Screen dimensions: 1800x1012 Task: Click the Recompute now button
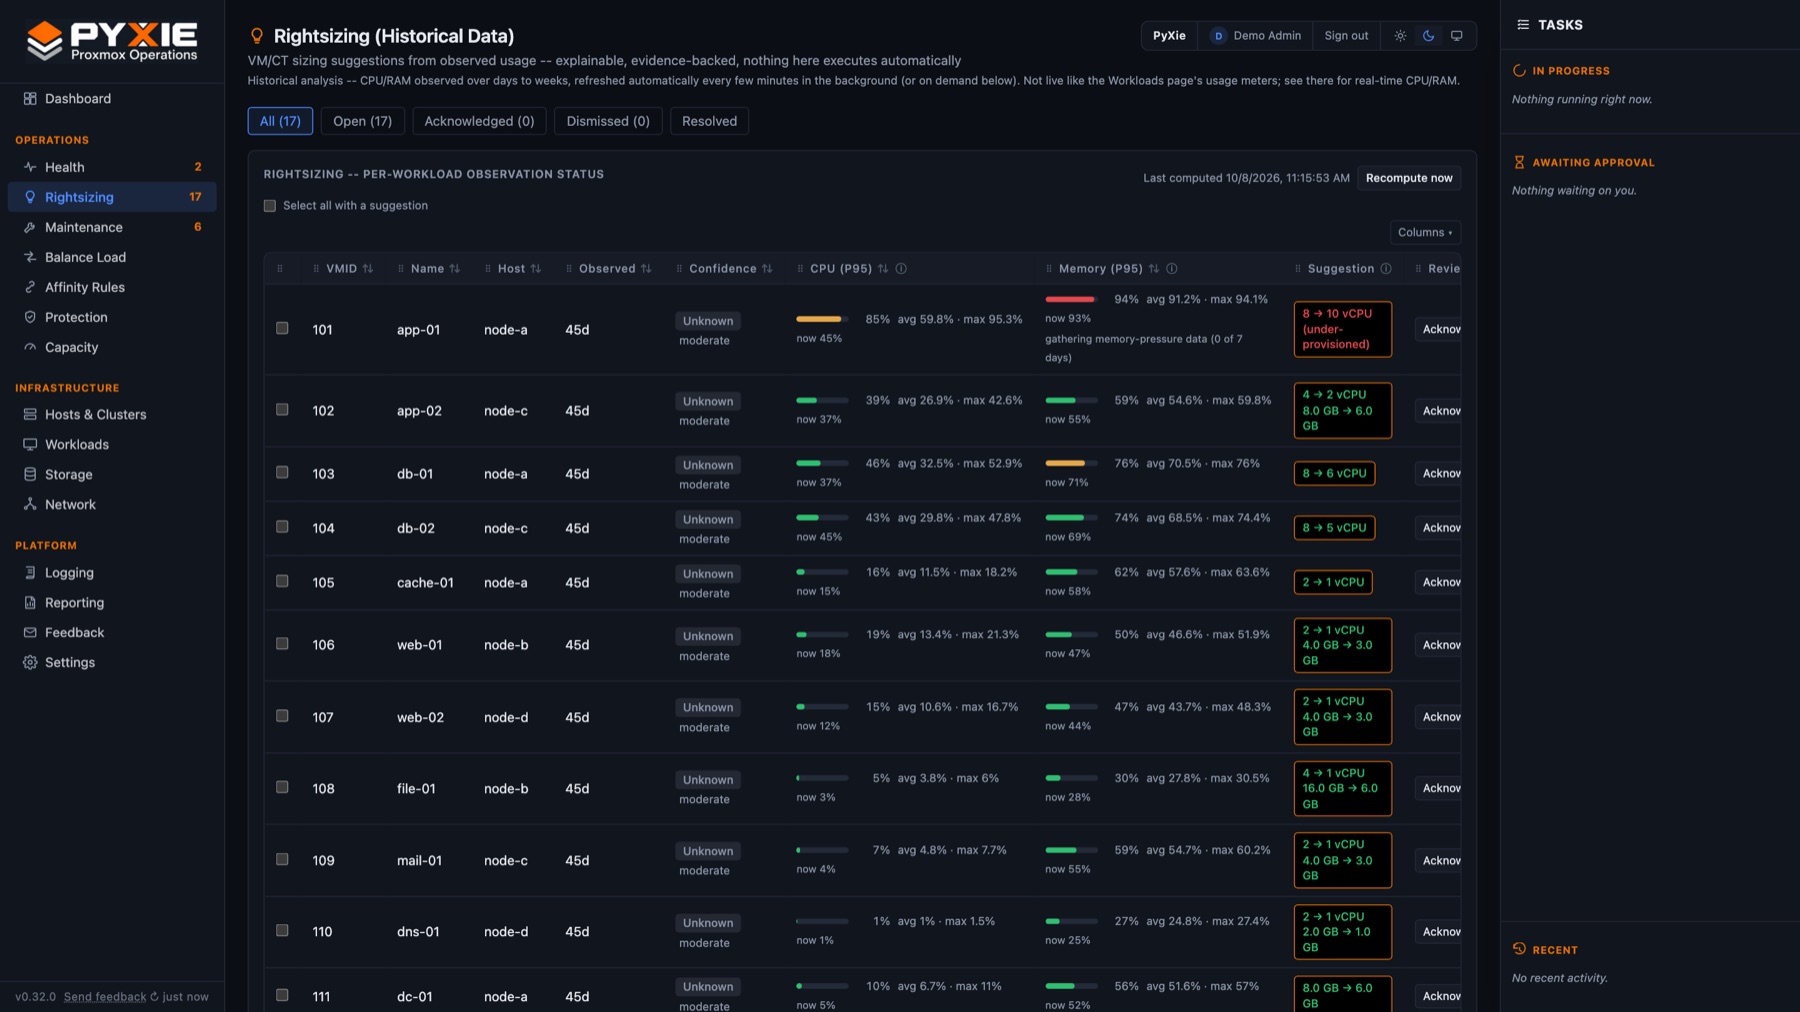(x=1409, y=178)
